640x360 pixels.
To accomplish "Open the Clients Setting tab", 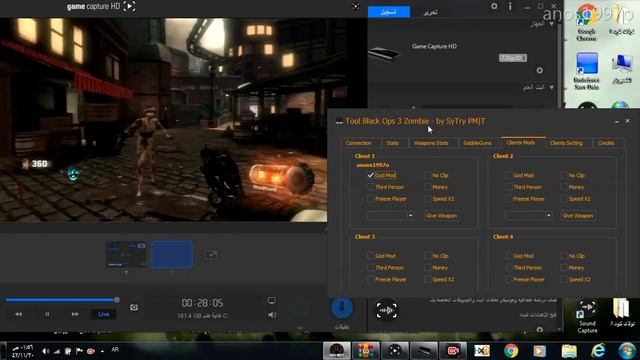I will tap(567, 143).
